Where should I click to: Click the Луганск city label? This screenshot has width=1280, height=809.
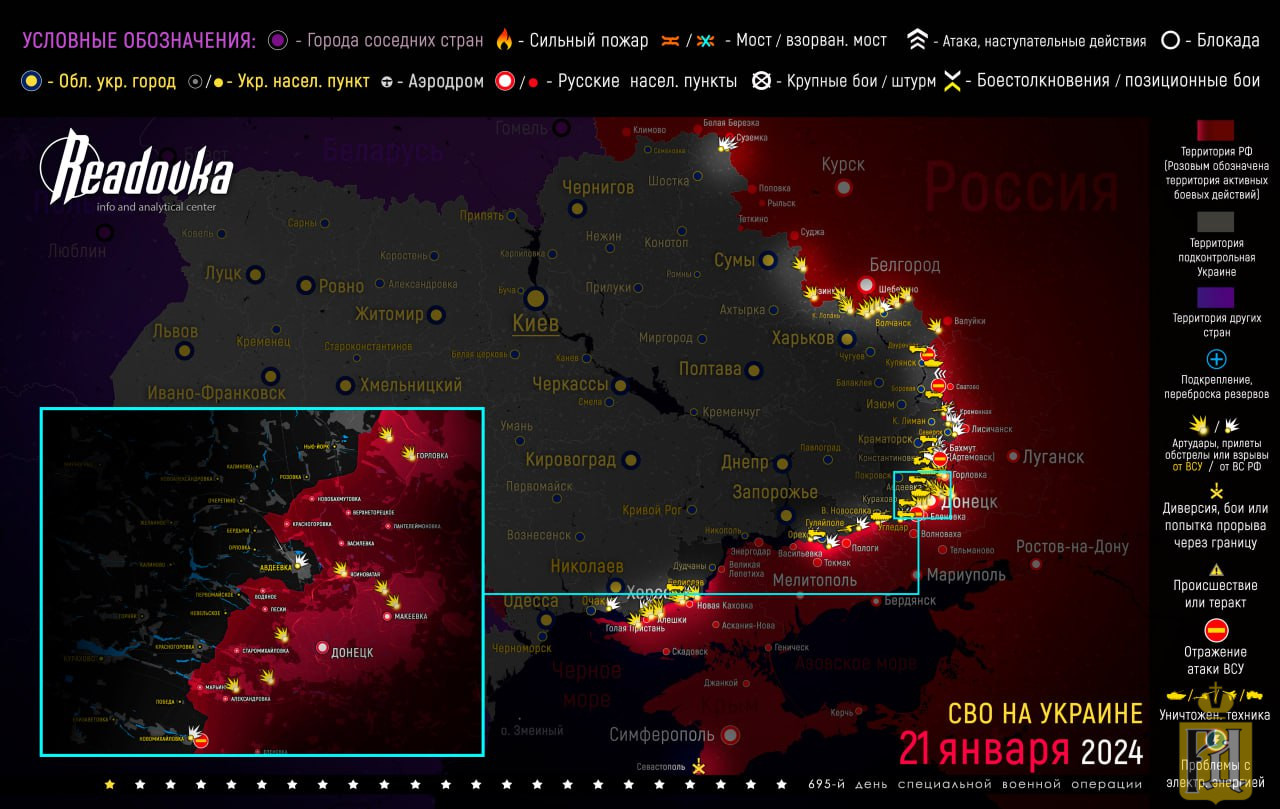[x=1053, y=456]
